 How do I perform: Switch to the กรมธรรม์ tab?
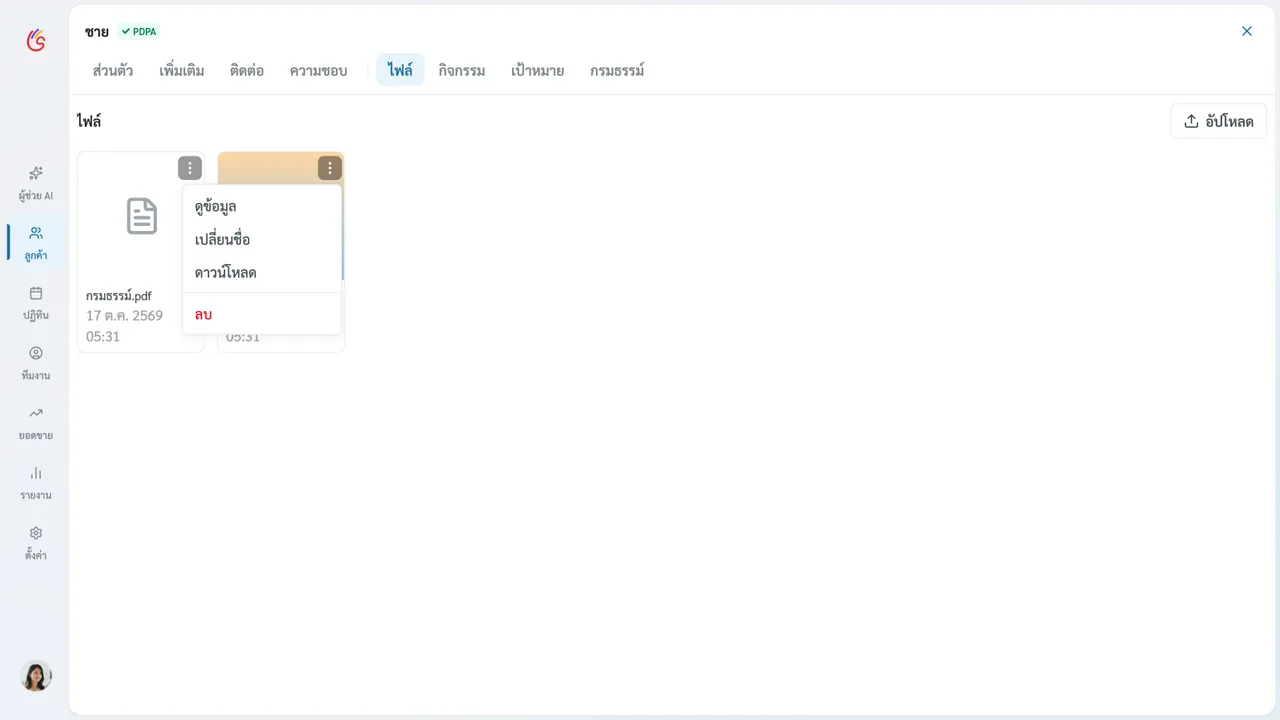pyautogui.click(x=617, y=70)
